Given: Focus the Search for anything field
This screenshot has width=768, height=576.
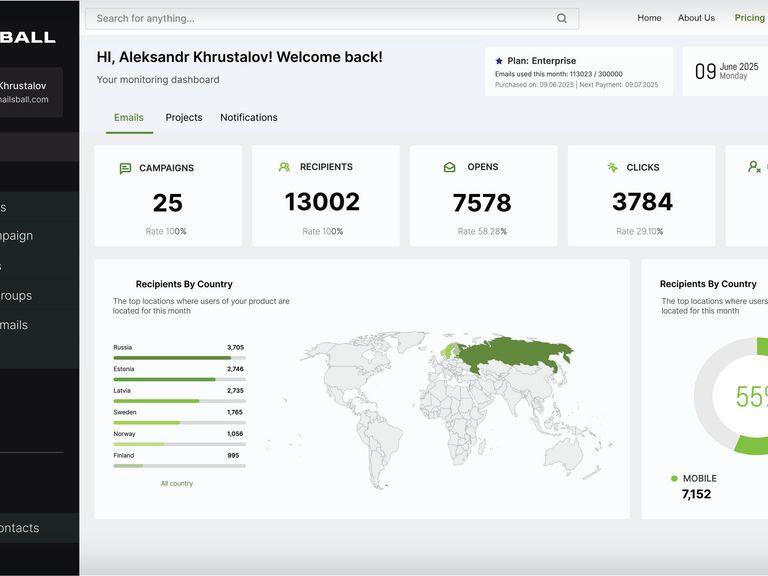Looking at the screenshot, I should (332, 19).
